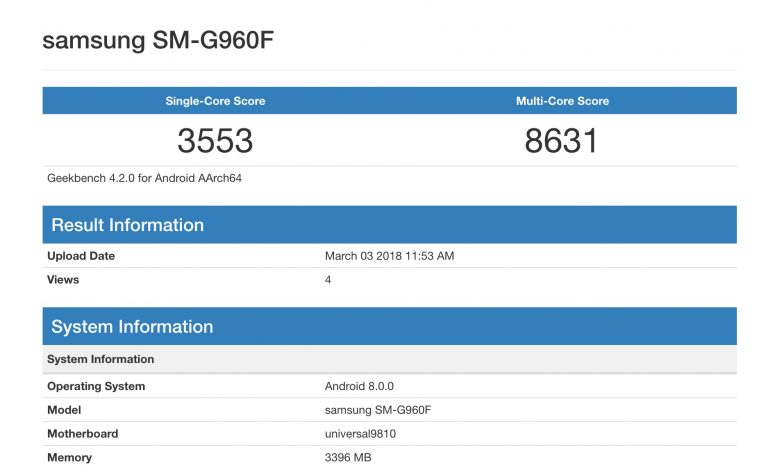This screenshot has width=768, height=472.
Task: Click the Single-Core Score header
Action: tap(216, 101)
